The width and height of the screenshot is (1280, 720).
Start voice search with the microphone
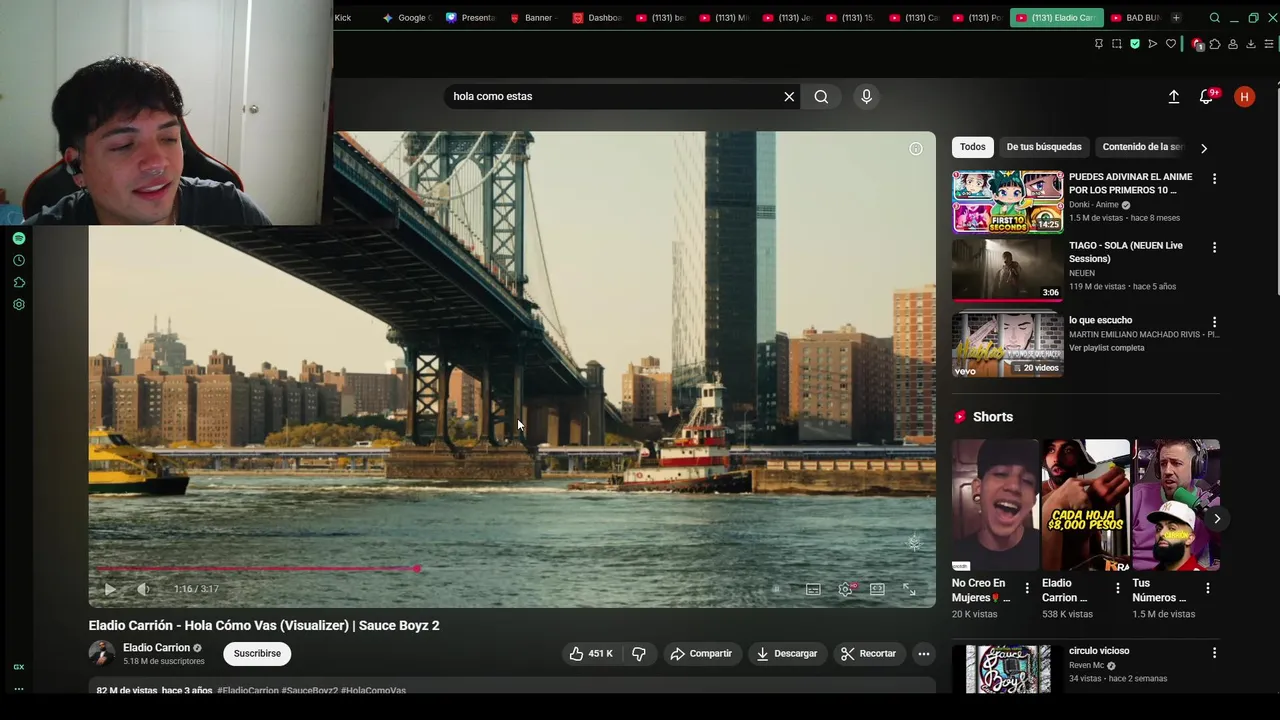click(x=866, y=96)
